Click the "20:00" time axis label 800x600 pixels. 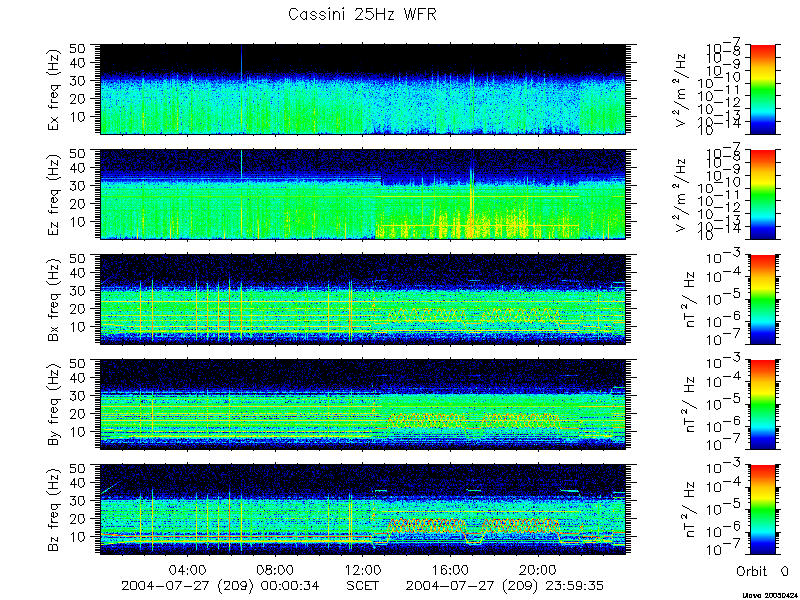pyautogui.click(x=539, y=569)
